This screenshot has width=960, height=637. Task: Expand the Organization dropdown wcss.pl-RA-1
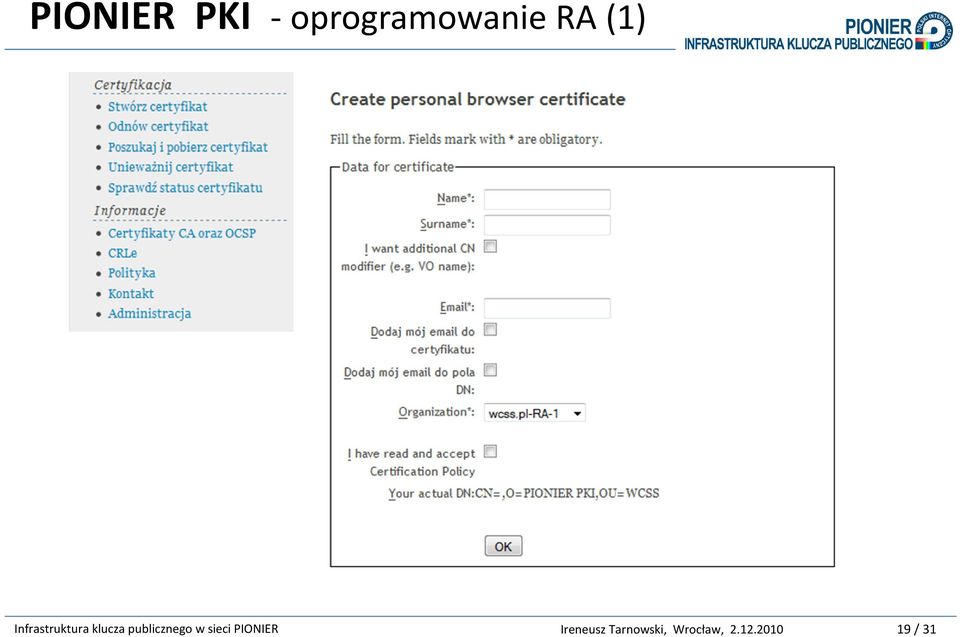(x=534, y=413)
